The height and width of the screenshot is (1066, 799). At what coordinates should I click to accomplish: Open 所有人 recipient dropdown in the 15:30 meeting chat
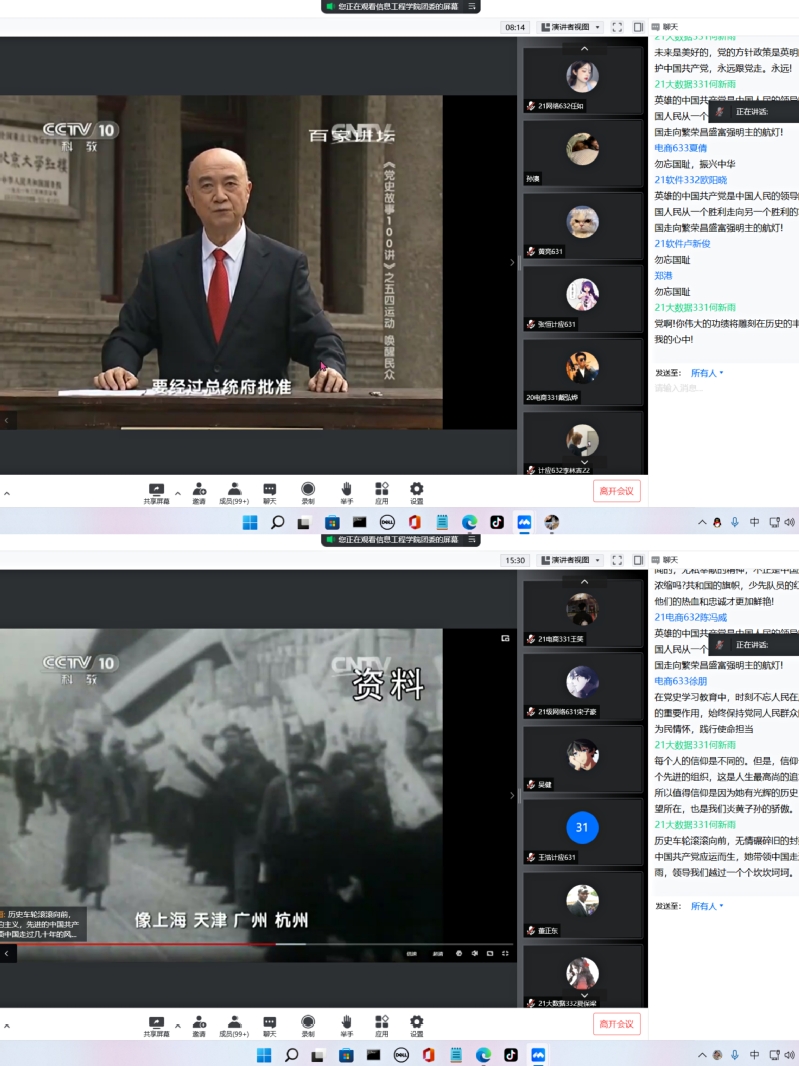tap(707, 906)
